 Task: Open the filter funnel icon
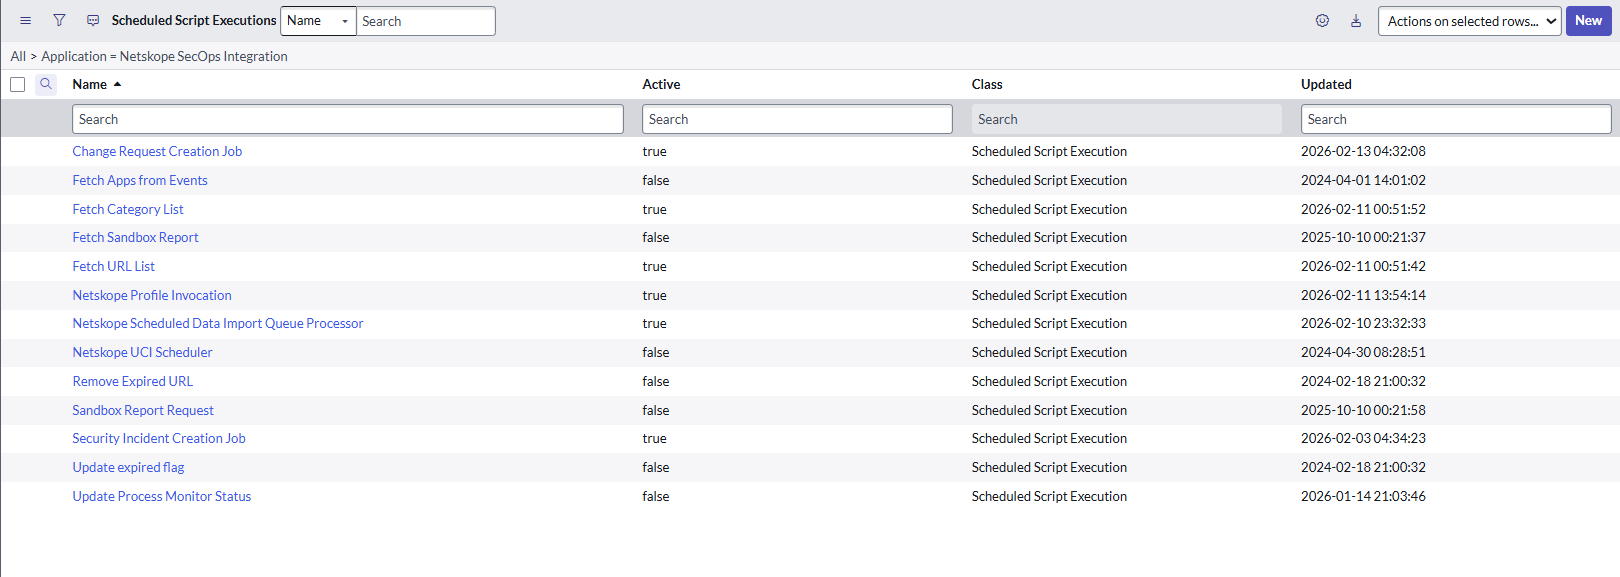click(59, 20)
